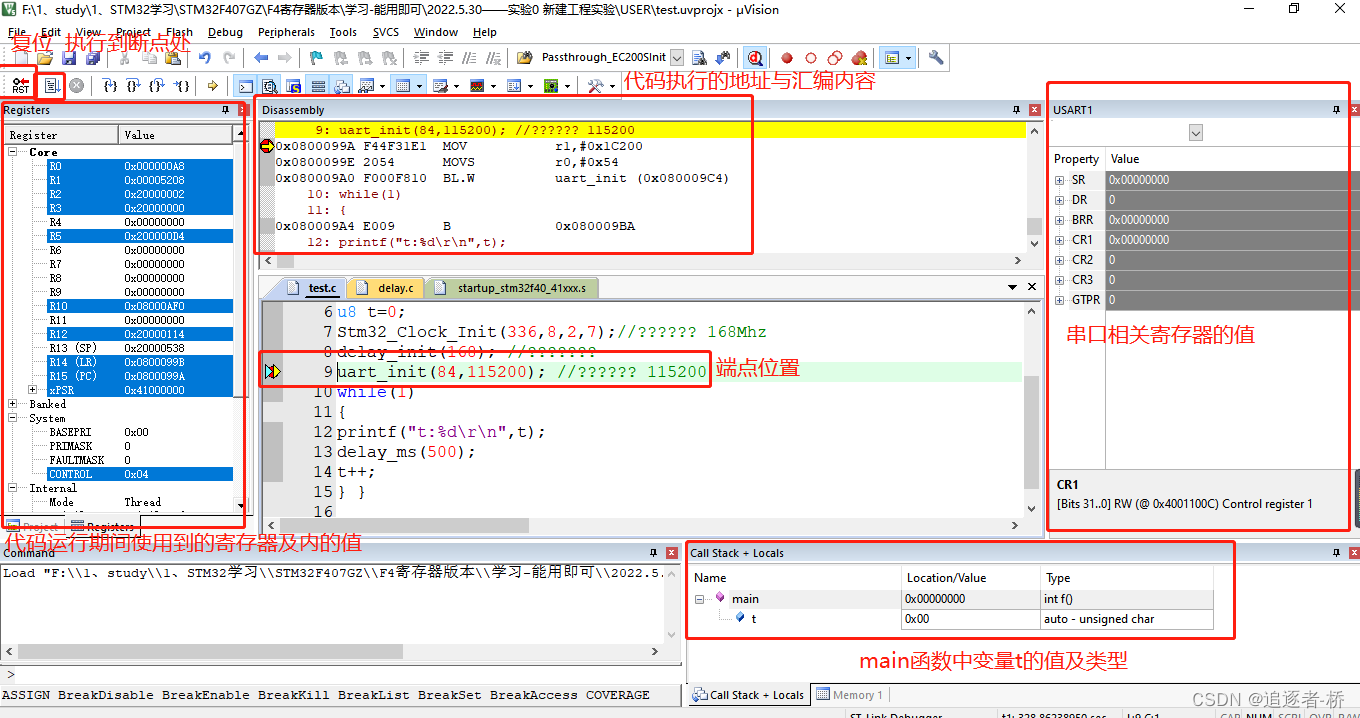Screen dimensions: 1360x718
Task: Open the Passthrough_EC200SInit search combo box
Action: [x=677, y=58]
